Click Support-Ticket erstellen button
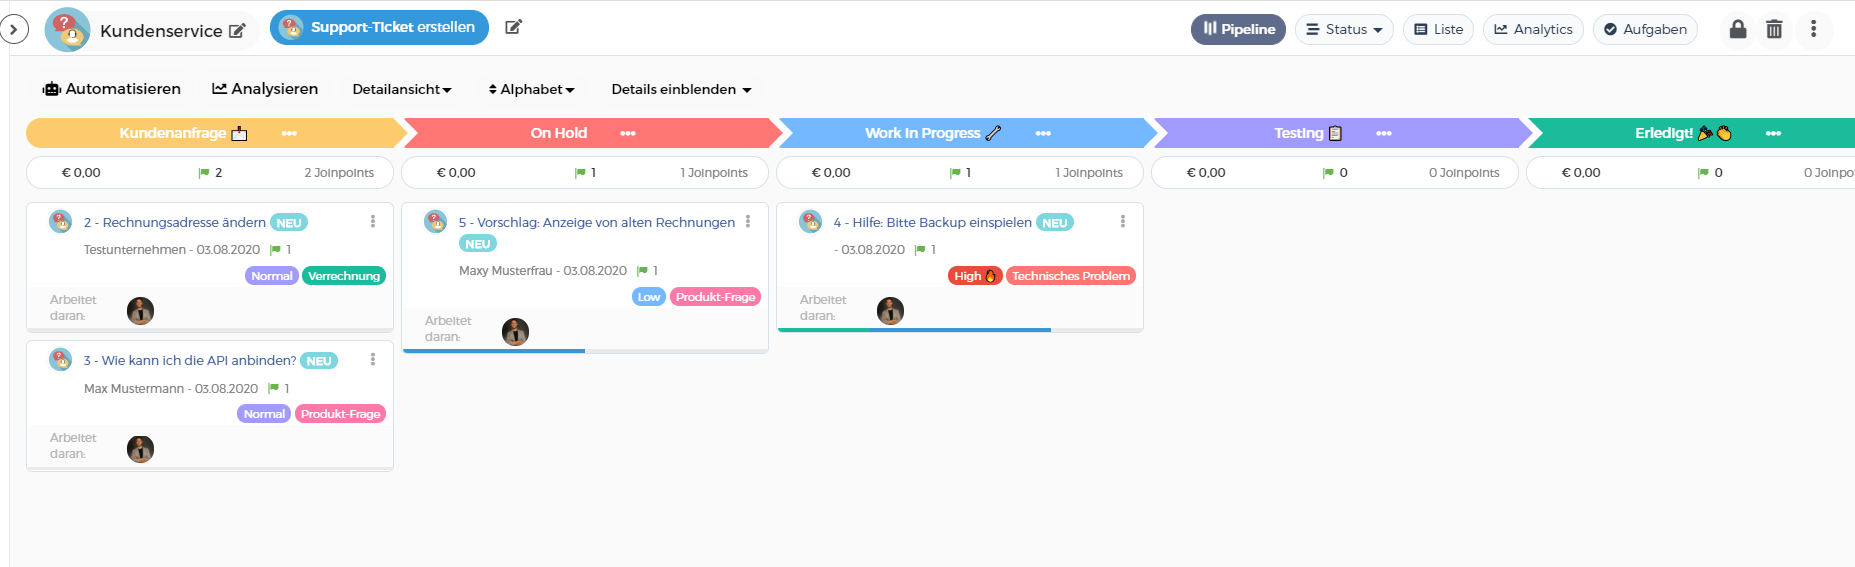Screen dimensions: 1855x567 point(379,27)
